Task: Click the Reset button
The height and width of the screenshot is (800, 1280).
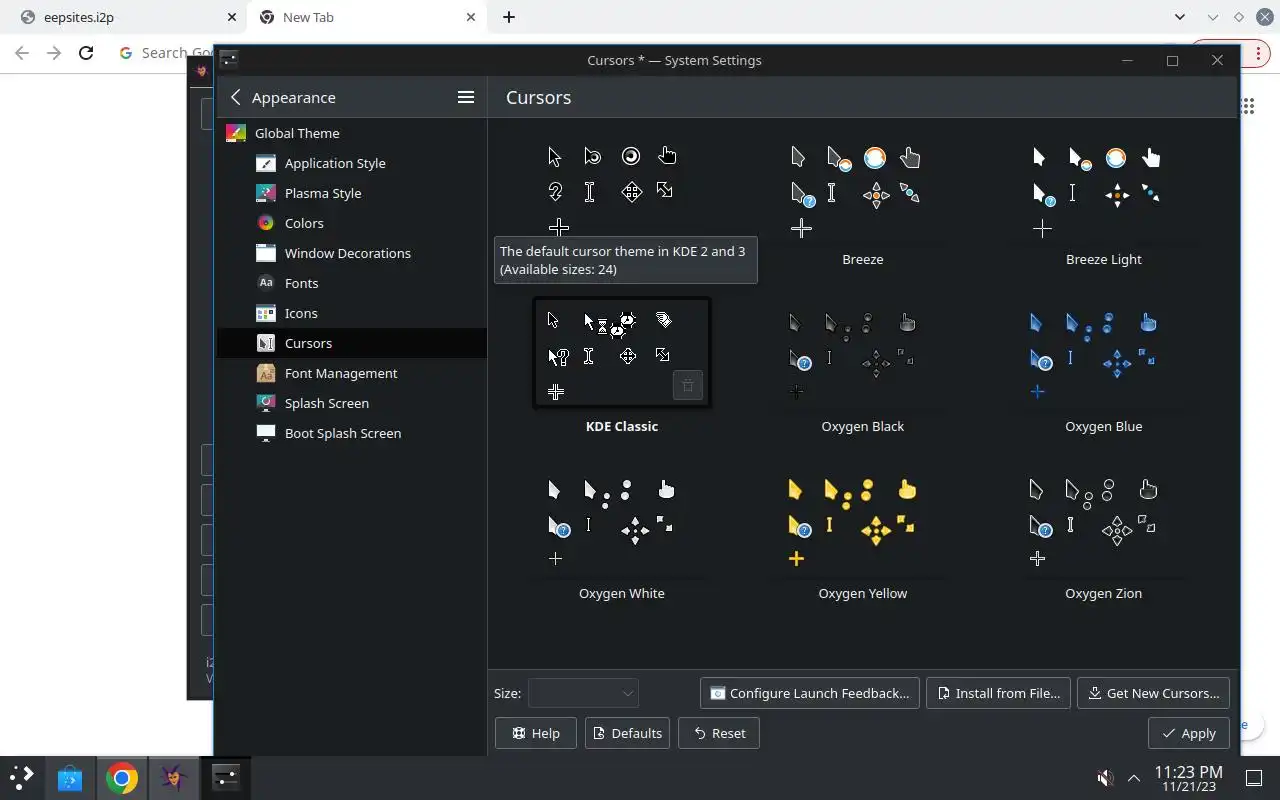Action: [719, 733]
